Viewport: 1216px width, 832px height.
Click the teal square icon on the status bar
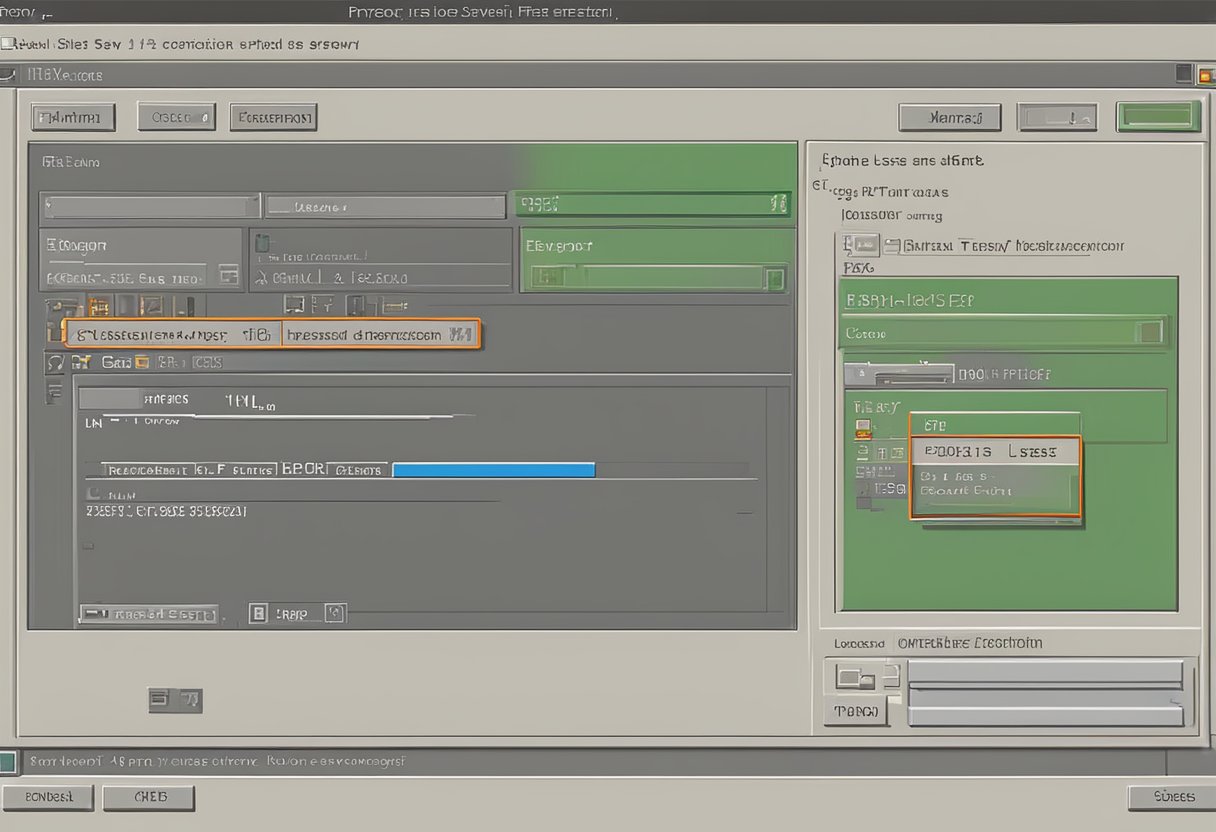(8, 762)
